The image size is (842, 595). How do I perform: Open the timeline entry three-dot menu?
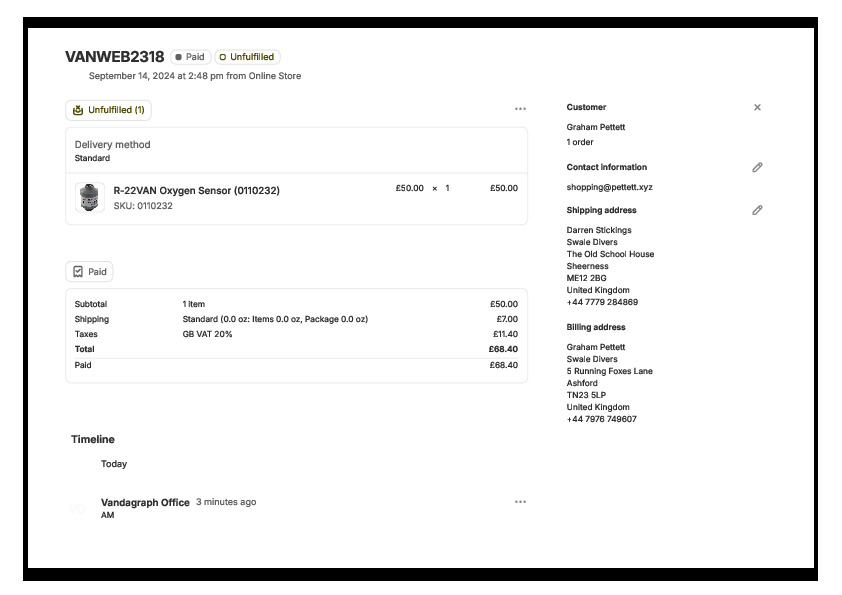tap(520, 502)
